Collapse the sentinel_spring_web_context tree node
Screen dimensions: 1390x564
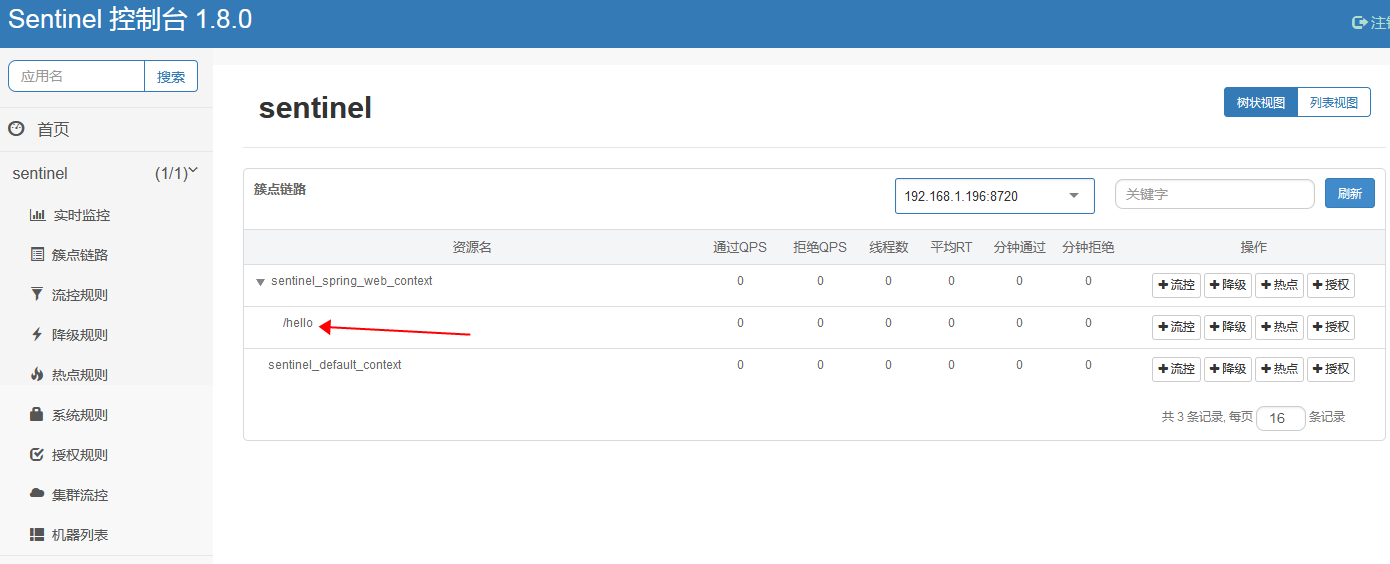(x=260, y=282)
